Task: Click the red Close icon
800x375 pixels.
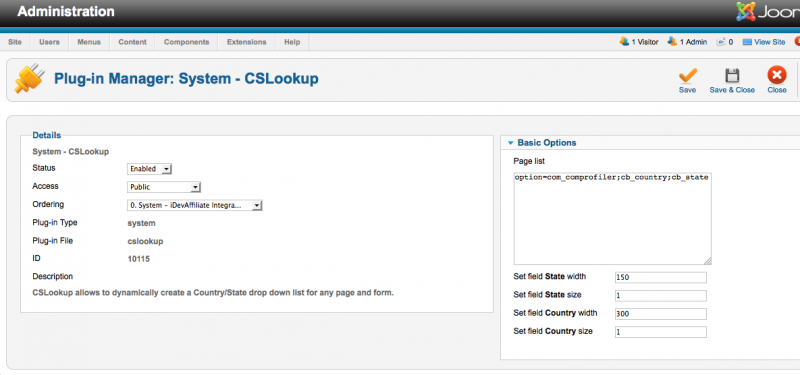Action: click(x=777, y=76)
